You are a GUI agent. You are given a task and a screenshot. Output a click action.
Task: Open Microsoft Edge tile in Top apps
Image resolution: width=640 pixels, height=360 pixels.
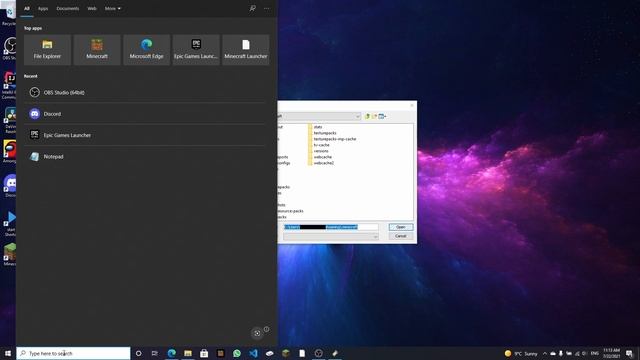click(147, 50)
